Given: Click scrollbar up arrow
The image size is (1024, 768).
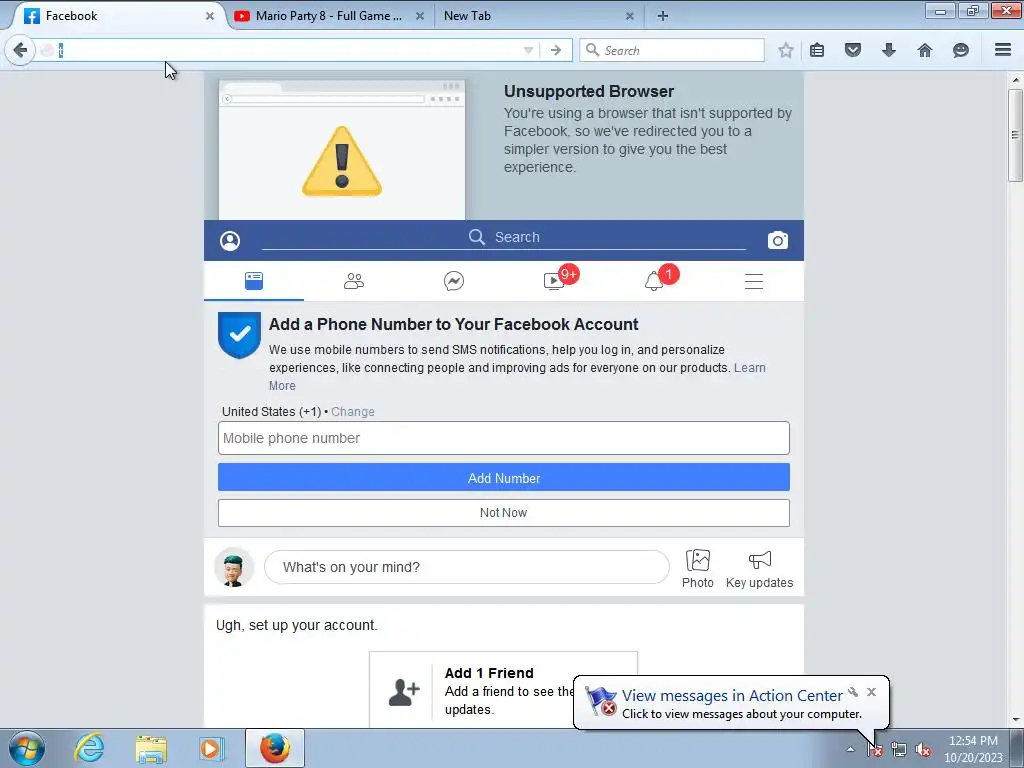Looking at the screenshot, I should point(1015,79).
